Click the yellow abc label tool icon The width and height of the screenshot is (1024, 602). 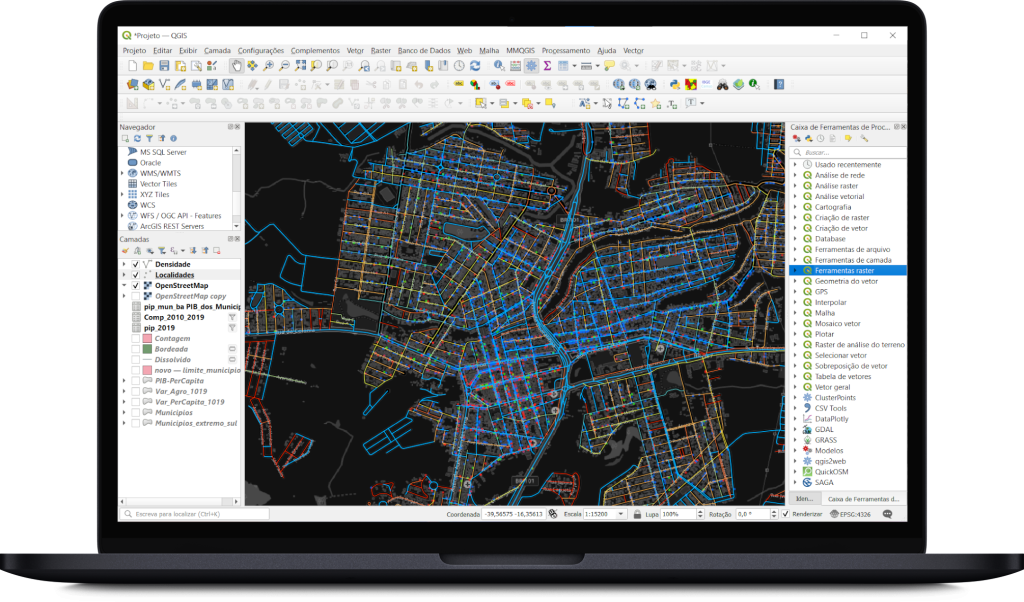click(459, 84)
